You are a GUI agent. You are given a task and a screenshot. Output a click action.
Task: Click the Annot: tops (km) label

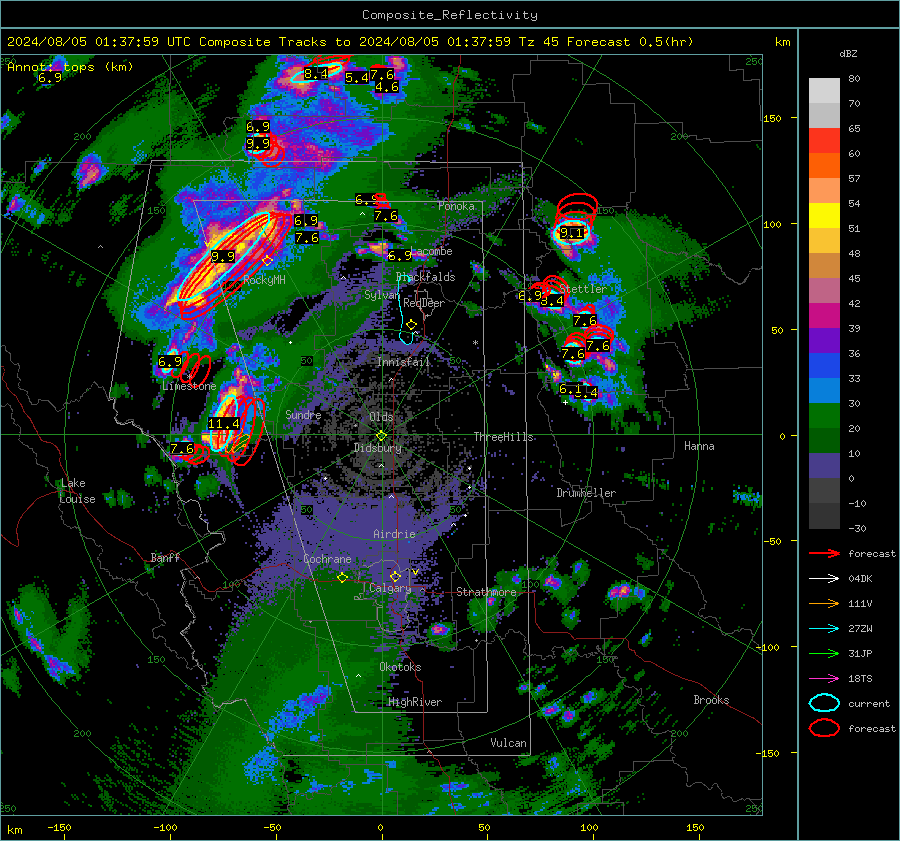tap(70, 67)
